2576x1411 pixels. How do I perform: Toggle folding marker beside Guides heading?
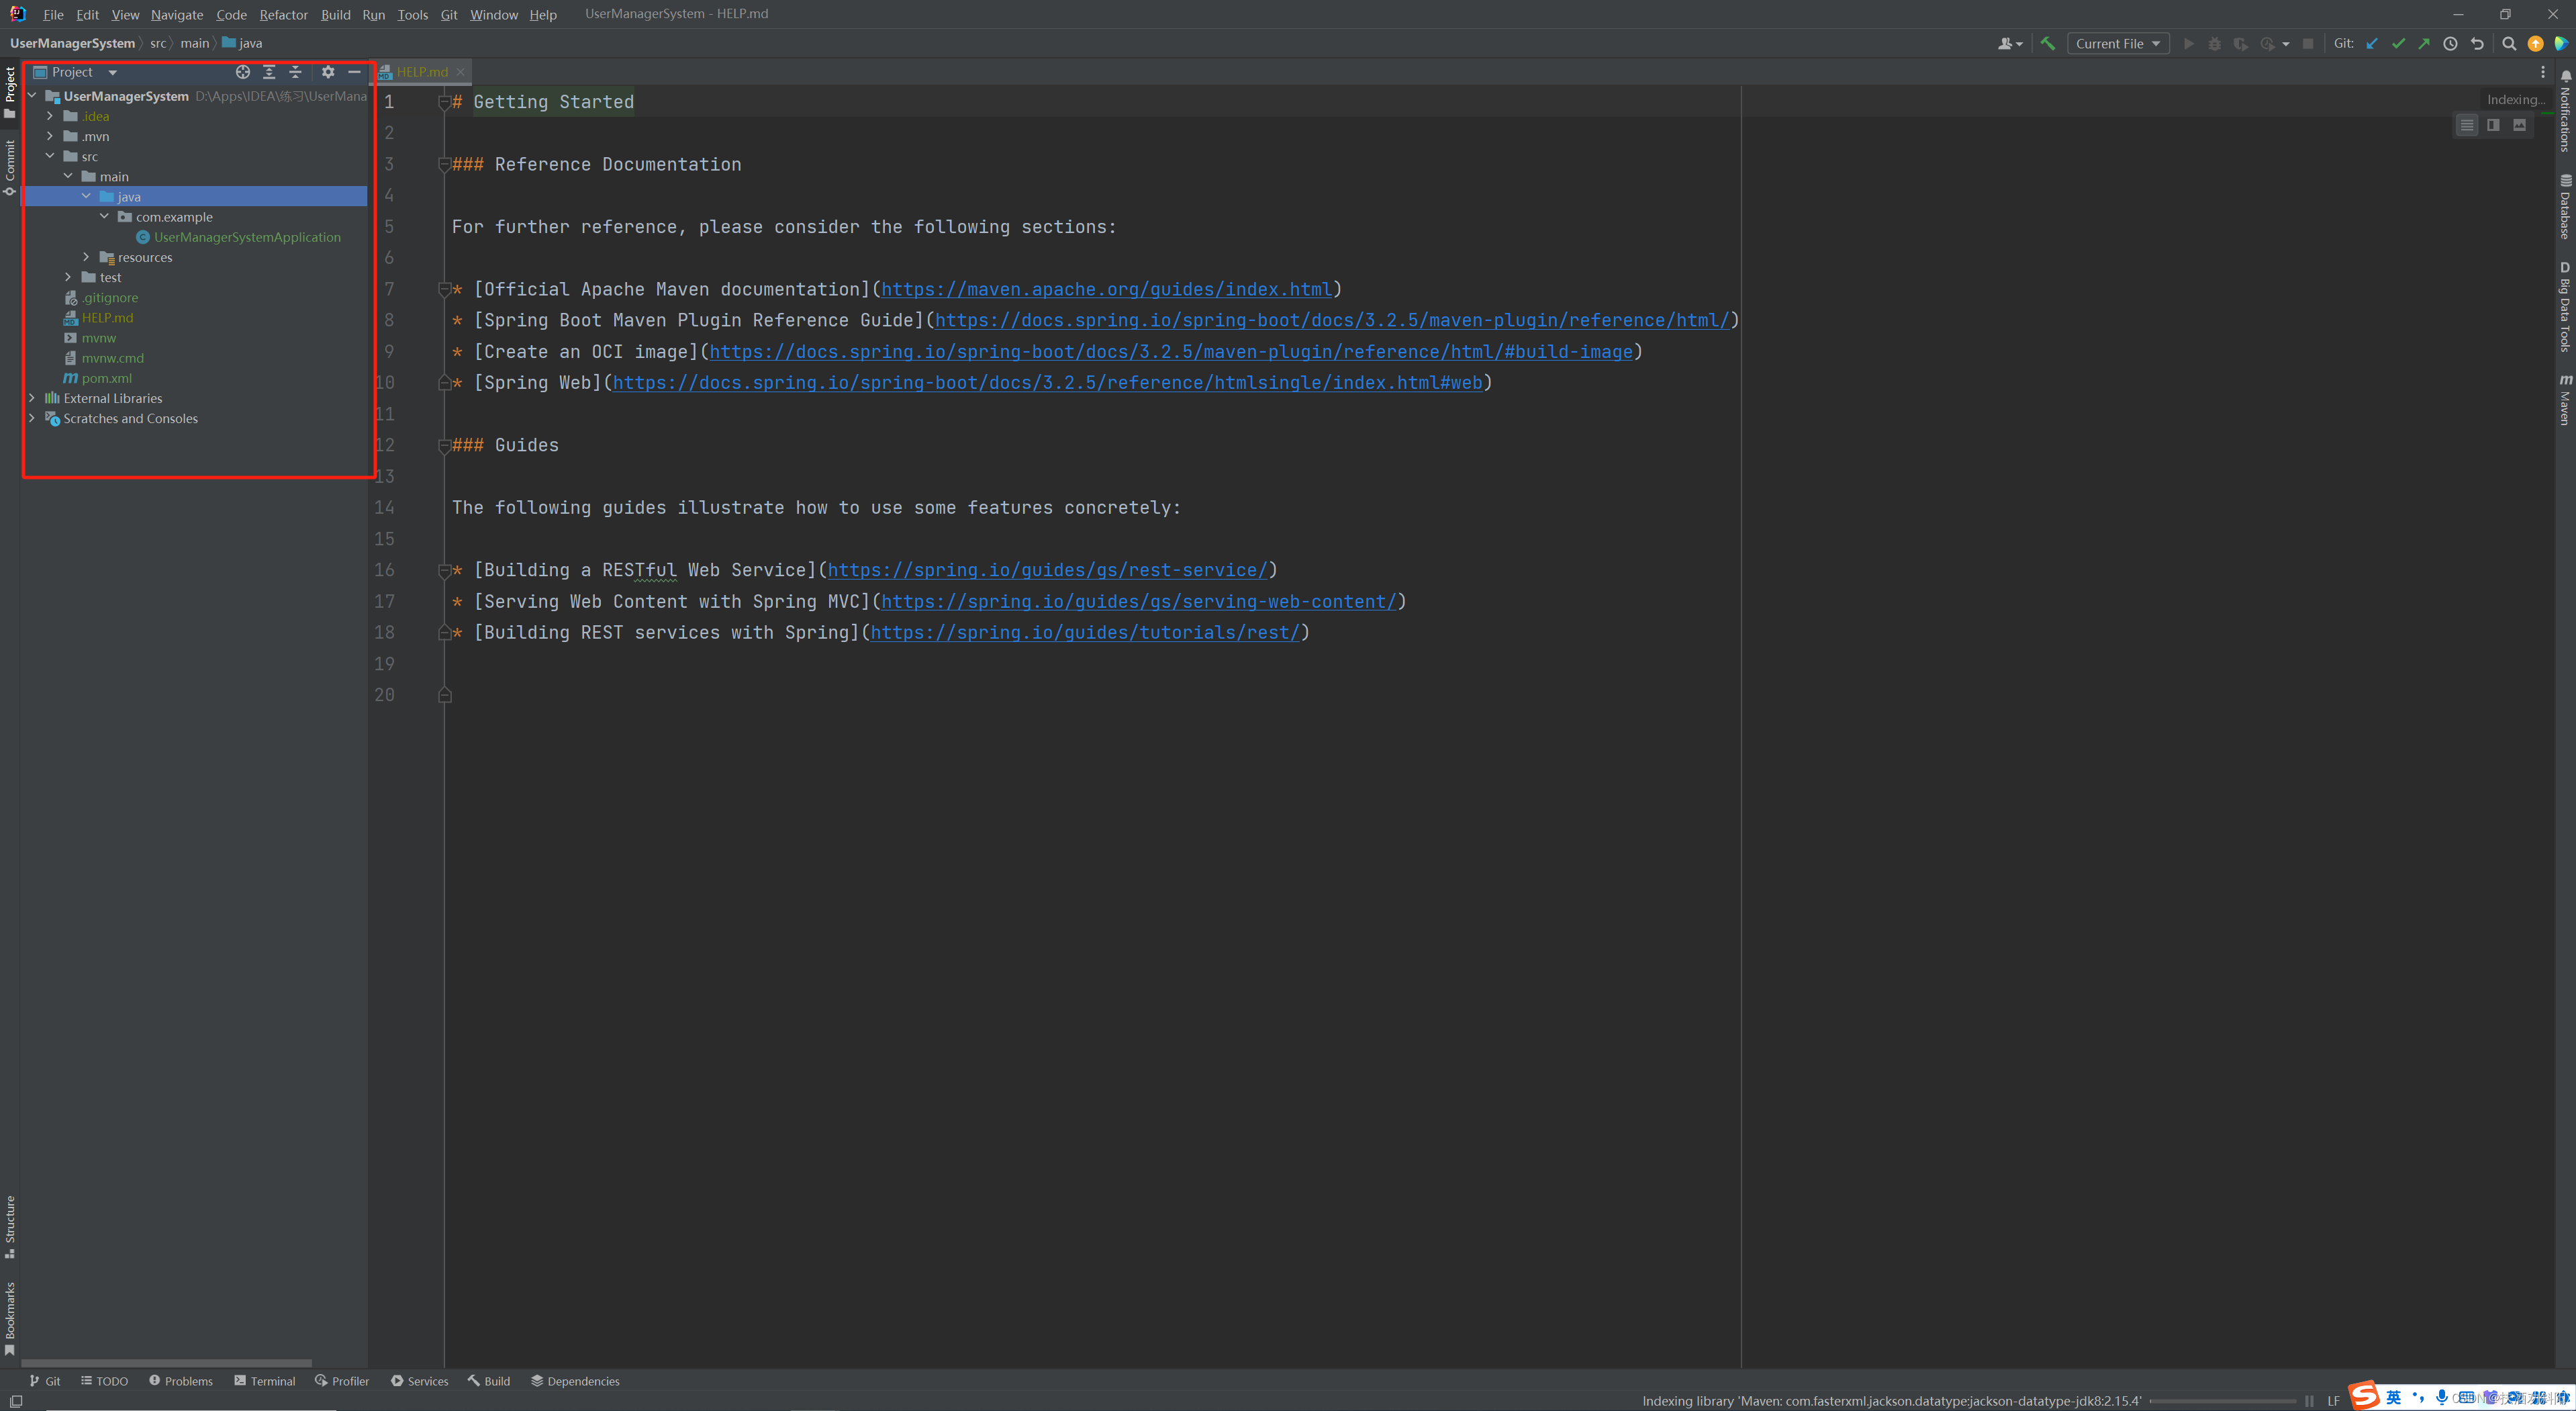tap(444, 446)
